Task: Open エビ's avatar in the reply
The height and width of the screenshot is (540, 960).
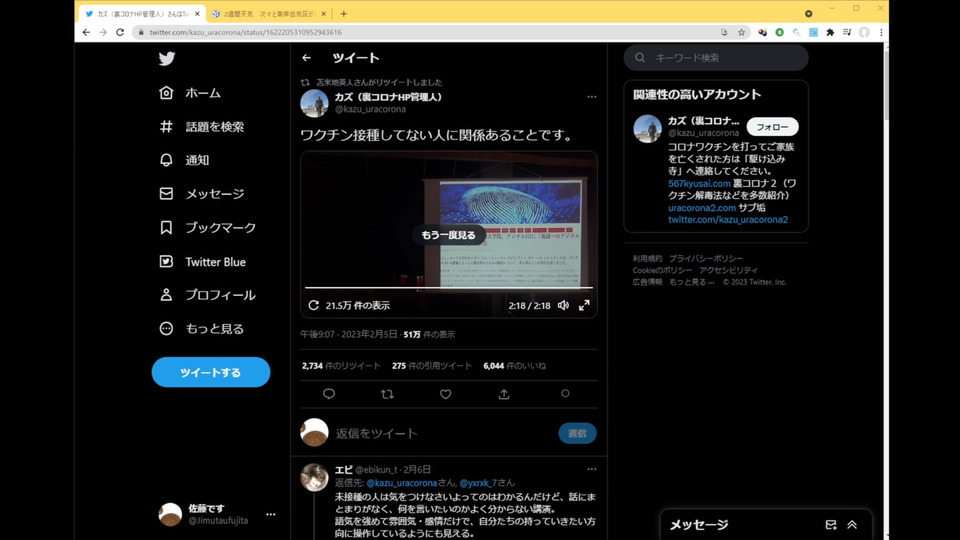Action: coord(314,477)
